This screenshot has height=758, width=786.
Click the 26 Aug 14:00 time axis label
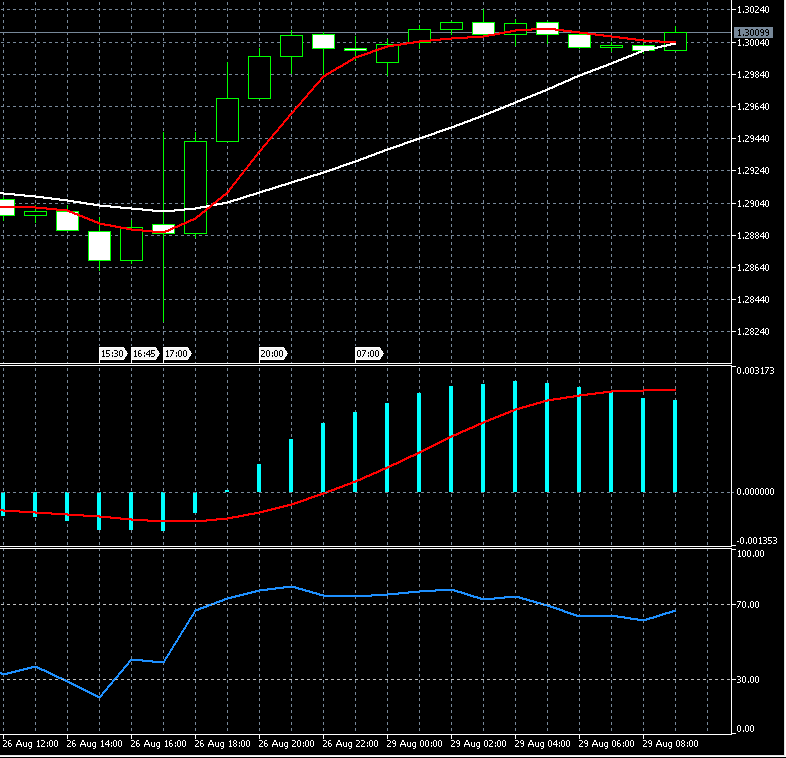click(x=95, y=744)
